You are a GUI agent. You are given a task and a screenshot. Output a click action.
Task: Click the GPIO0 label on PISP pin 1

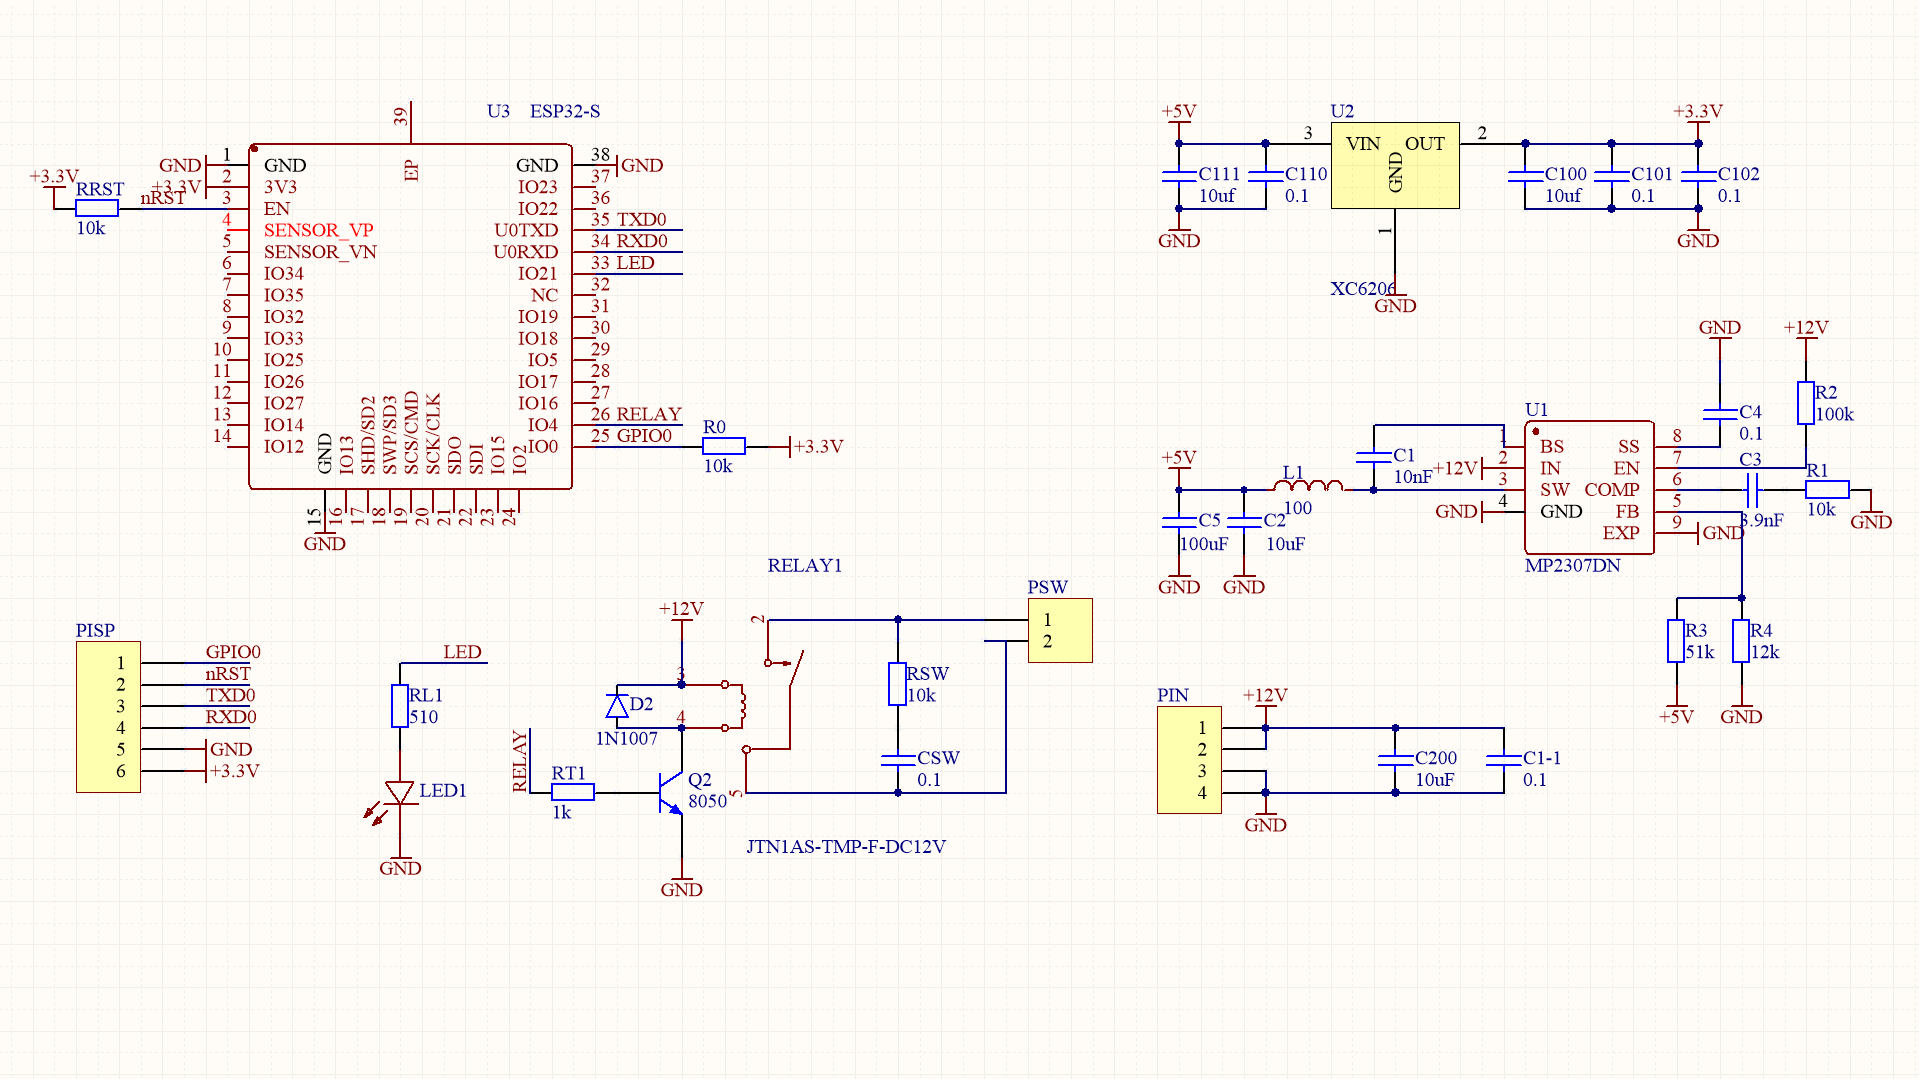coord(233,651)
